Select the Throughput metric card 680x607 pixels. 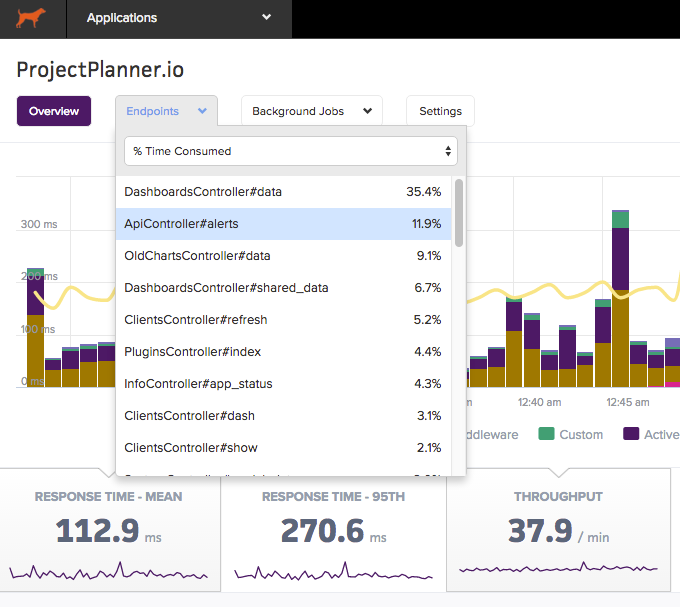coord(559,530)
